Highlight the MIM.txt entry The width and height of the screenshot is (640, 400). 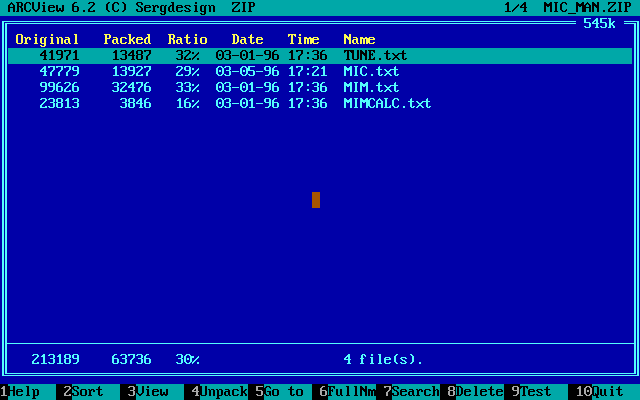371,88
